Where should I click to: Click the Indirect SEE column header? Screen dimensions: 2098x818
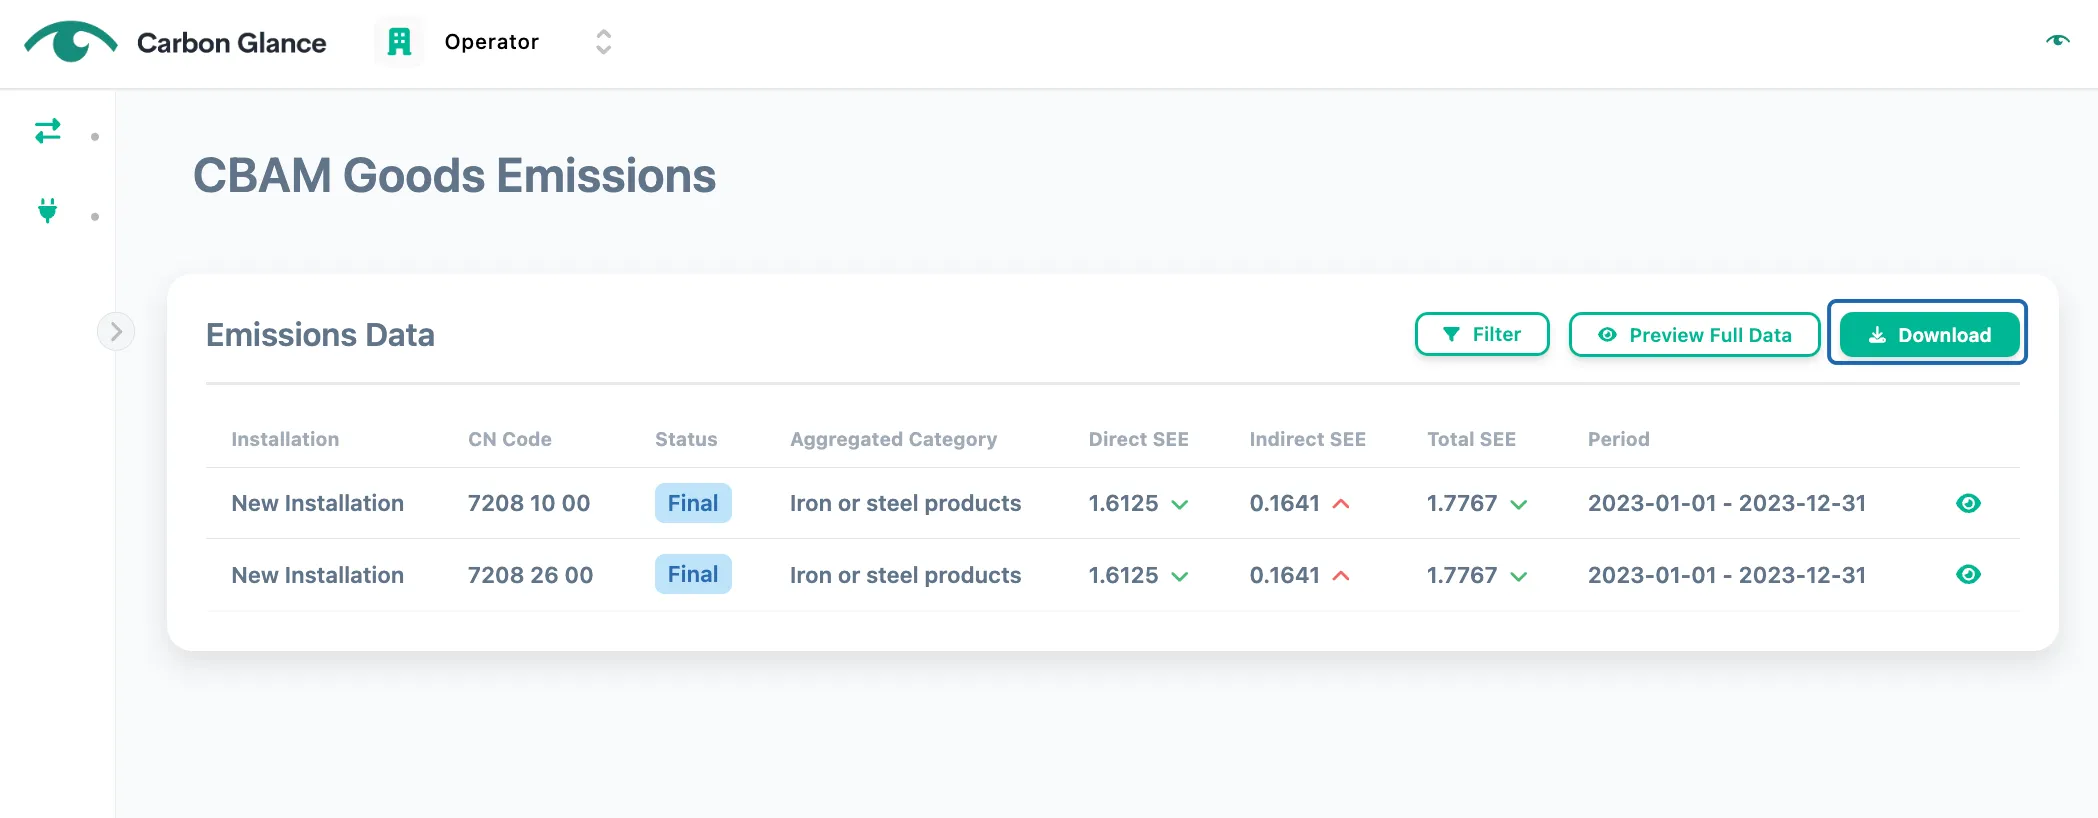pos(1308,439)
